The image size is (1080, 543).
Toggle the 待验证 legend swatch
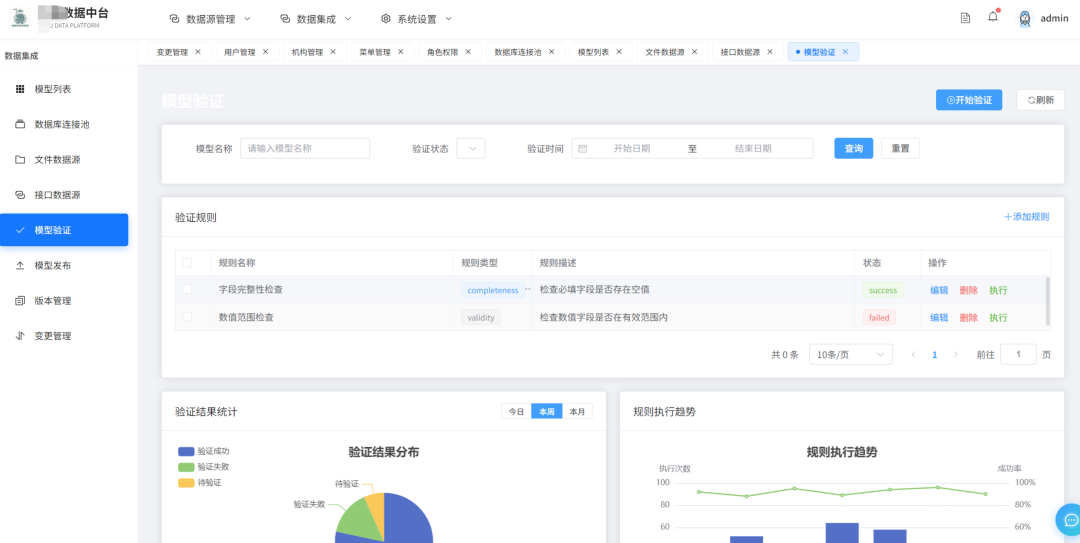click(186, 482)
